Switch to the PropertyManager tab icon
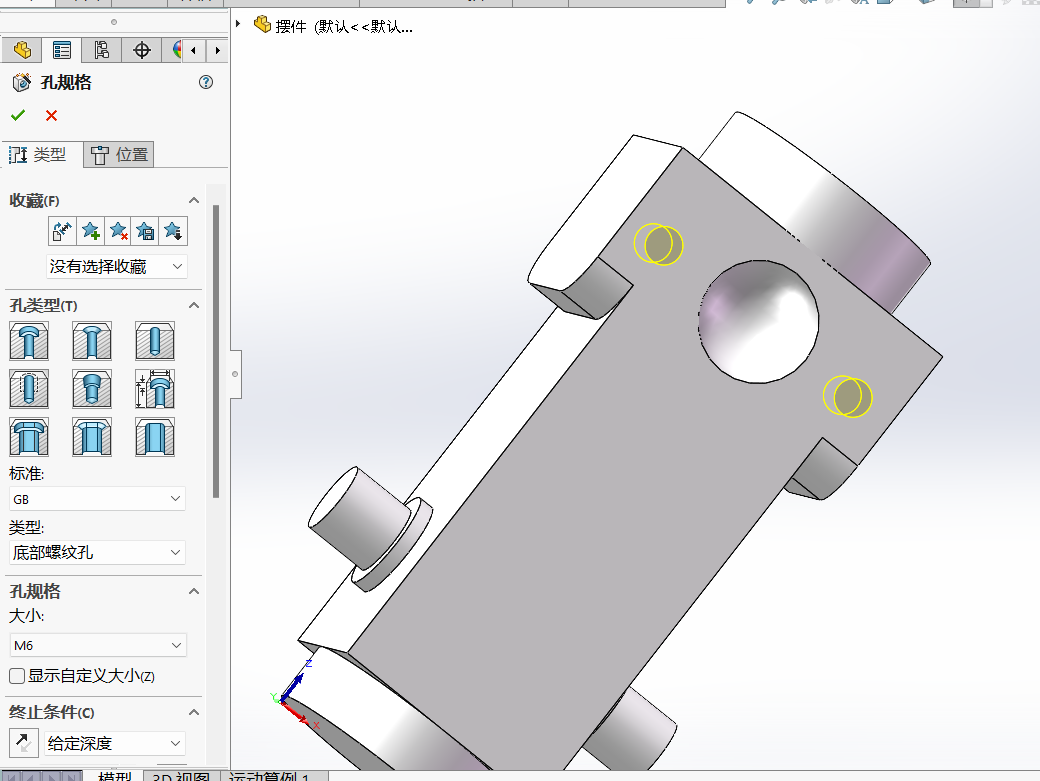1040x781 pixels. point(62,50)
